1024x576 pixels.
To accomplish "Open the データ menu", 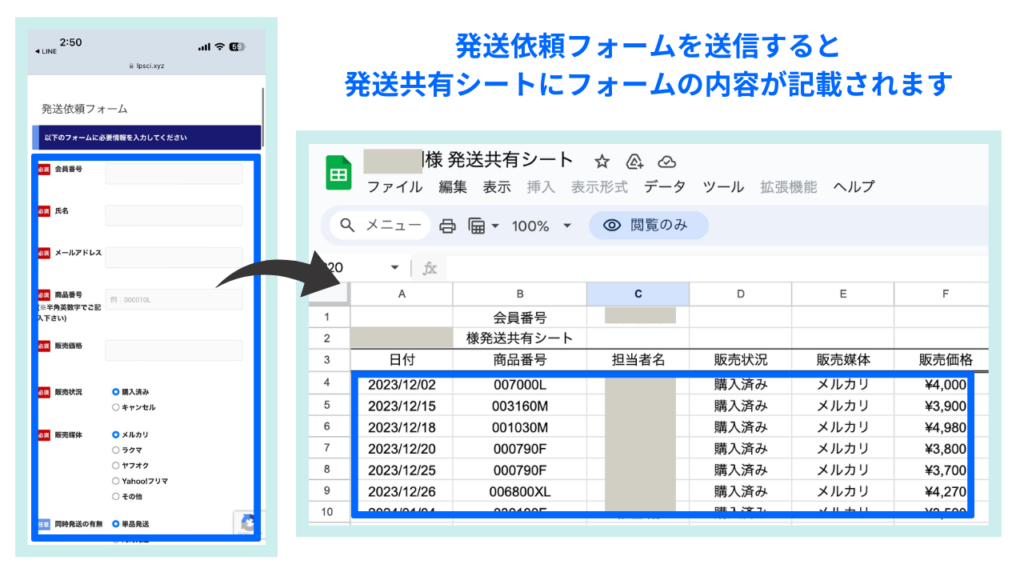I will coord(664,187).
